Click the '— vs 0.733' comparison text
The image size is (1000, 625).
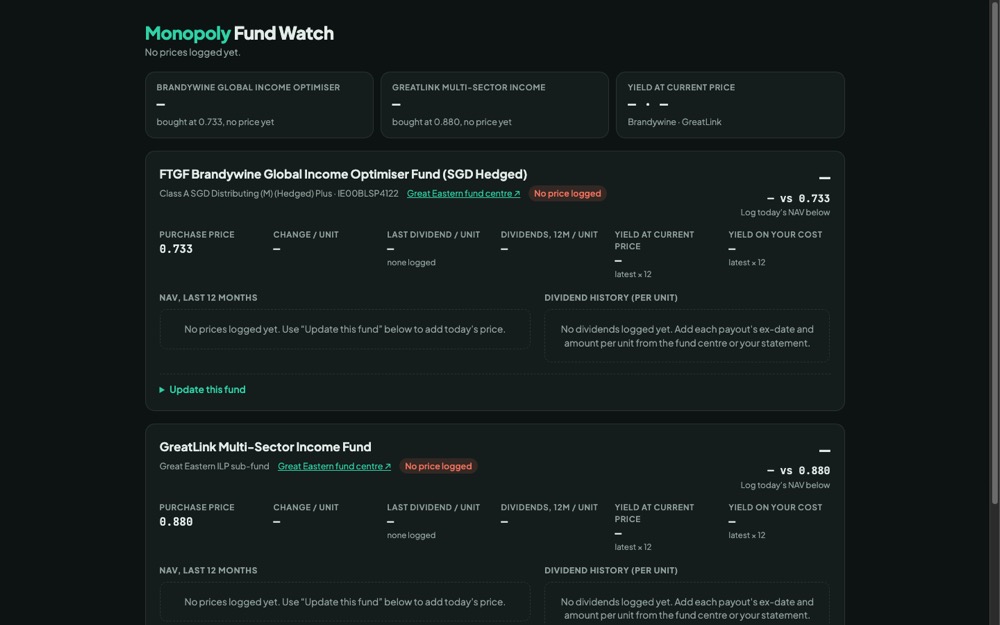tap(798, 198)
